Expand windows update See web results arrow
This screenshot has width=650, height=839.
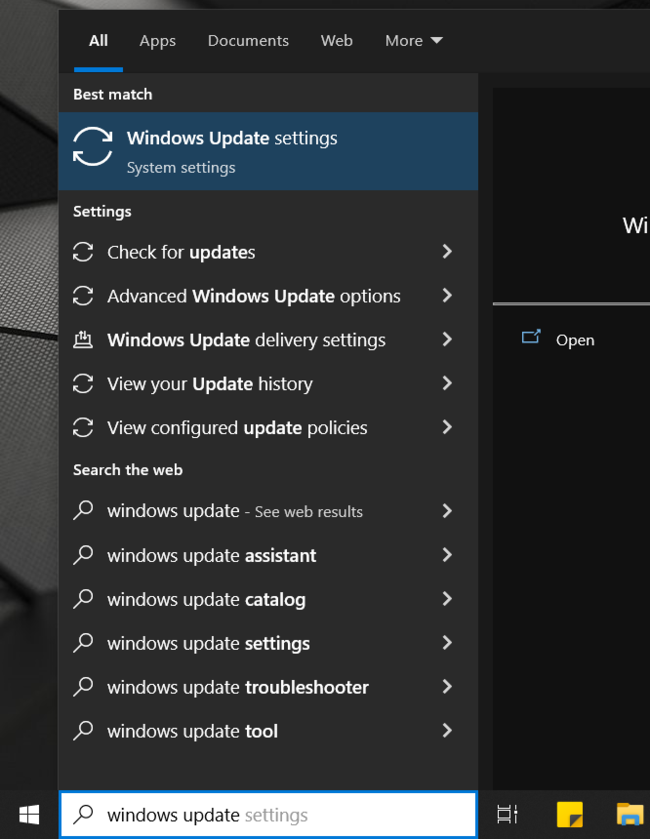point(447,511)
